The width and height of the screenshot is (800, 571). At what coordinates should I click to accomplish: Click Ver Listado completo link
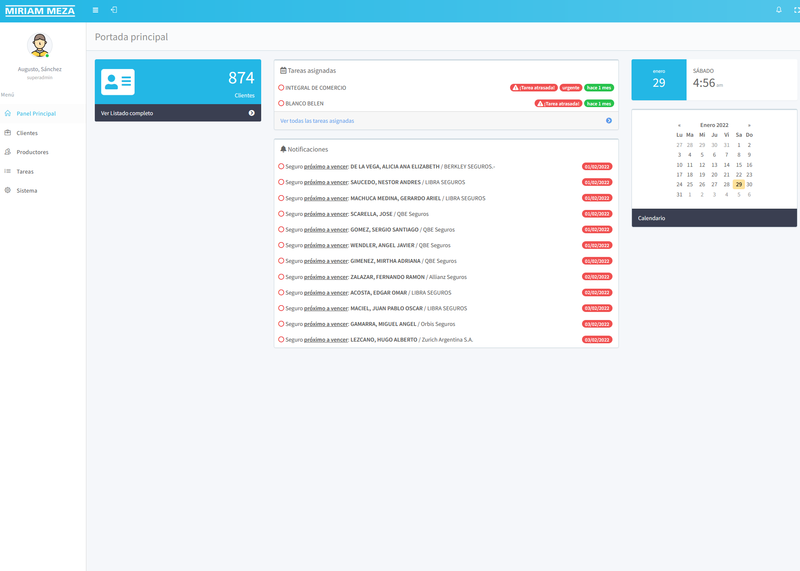pyautogui.click(x=127, y=113)
